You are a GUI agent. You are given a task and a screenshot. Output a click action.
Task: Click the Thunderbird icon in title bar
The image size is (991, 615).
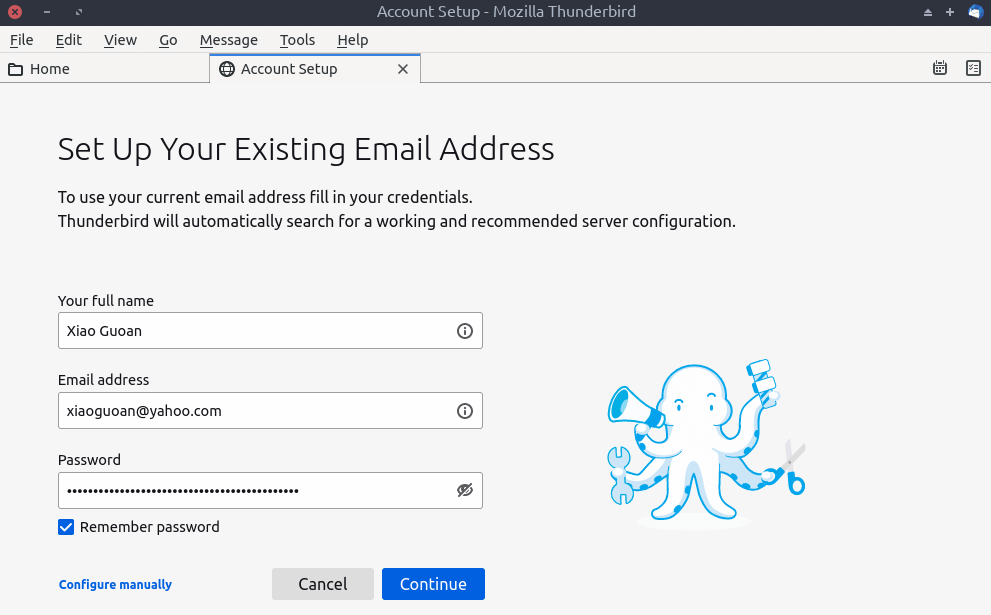click(x=975, y=12)
